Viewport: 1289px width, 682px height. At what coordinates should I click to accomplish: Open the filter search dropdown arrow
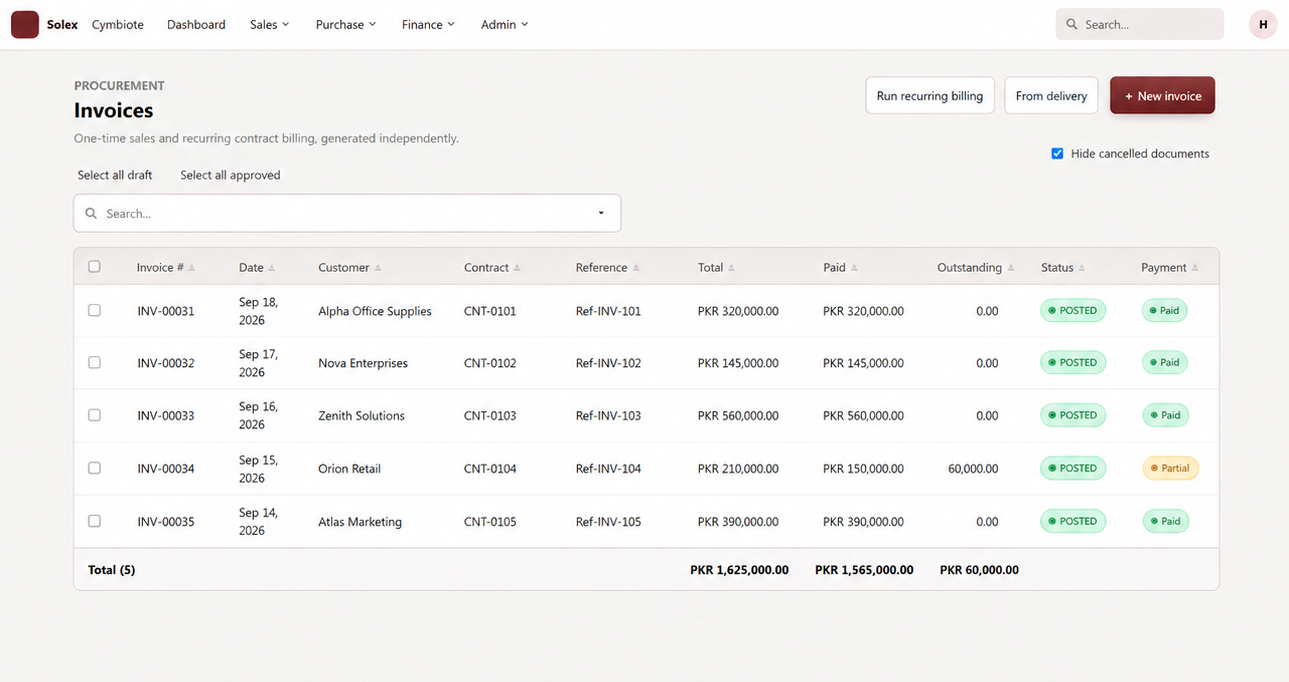click(x=601, y=213)
